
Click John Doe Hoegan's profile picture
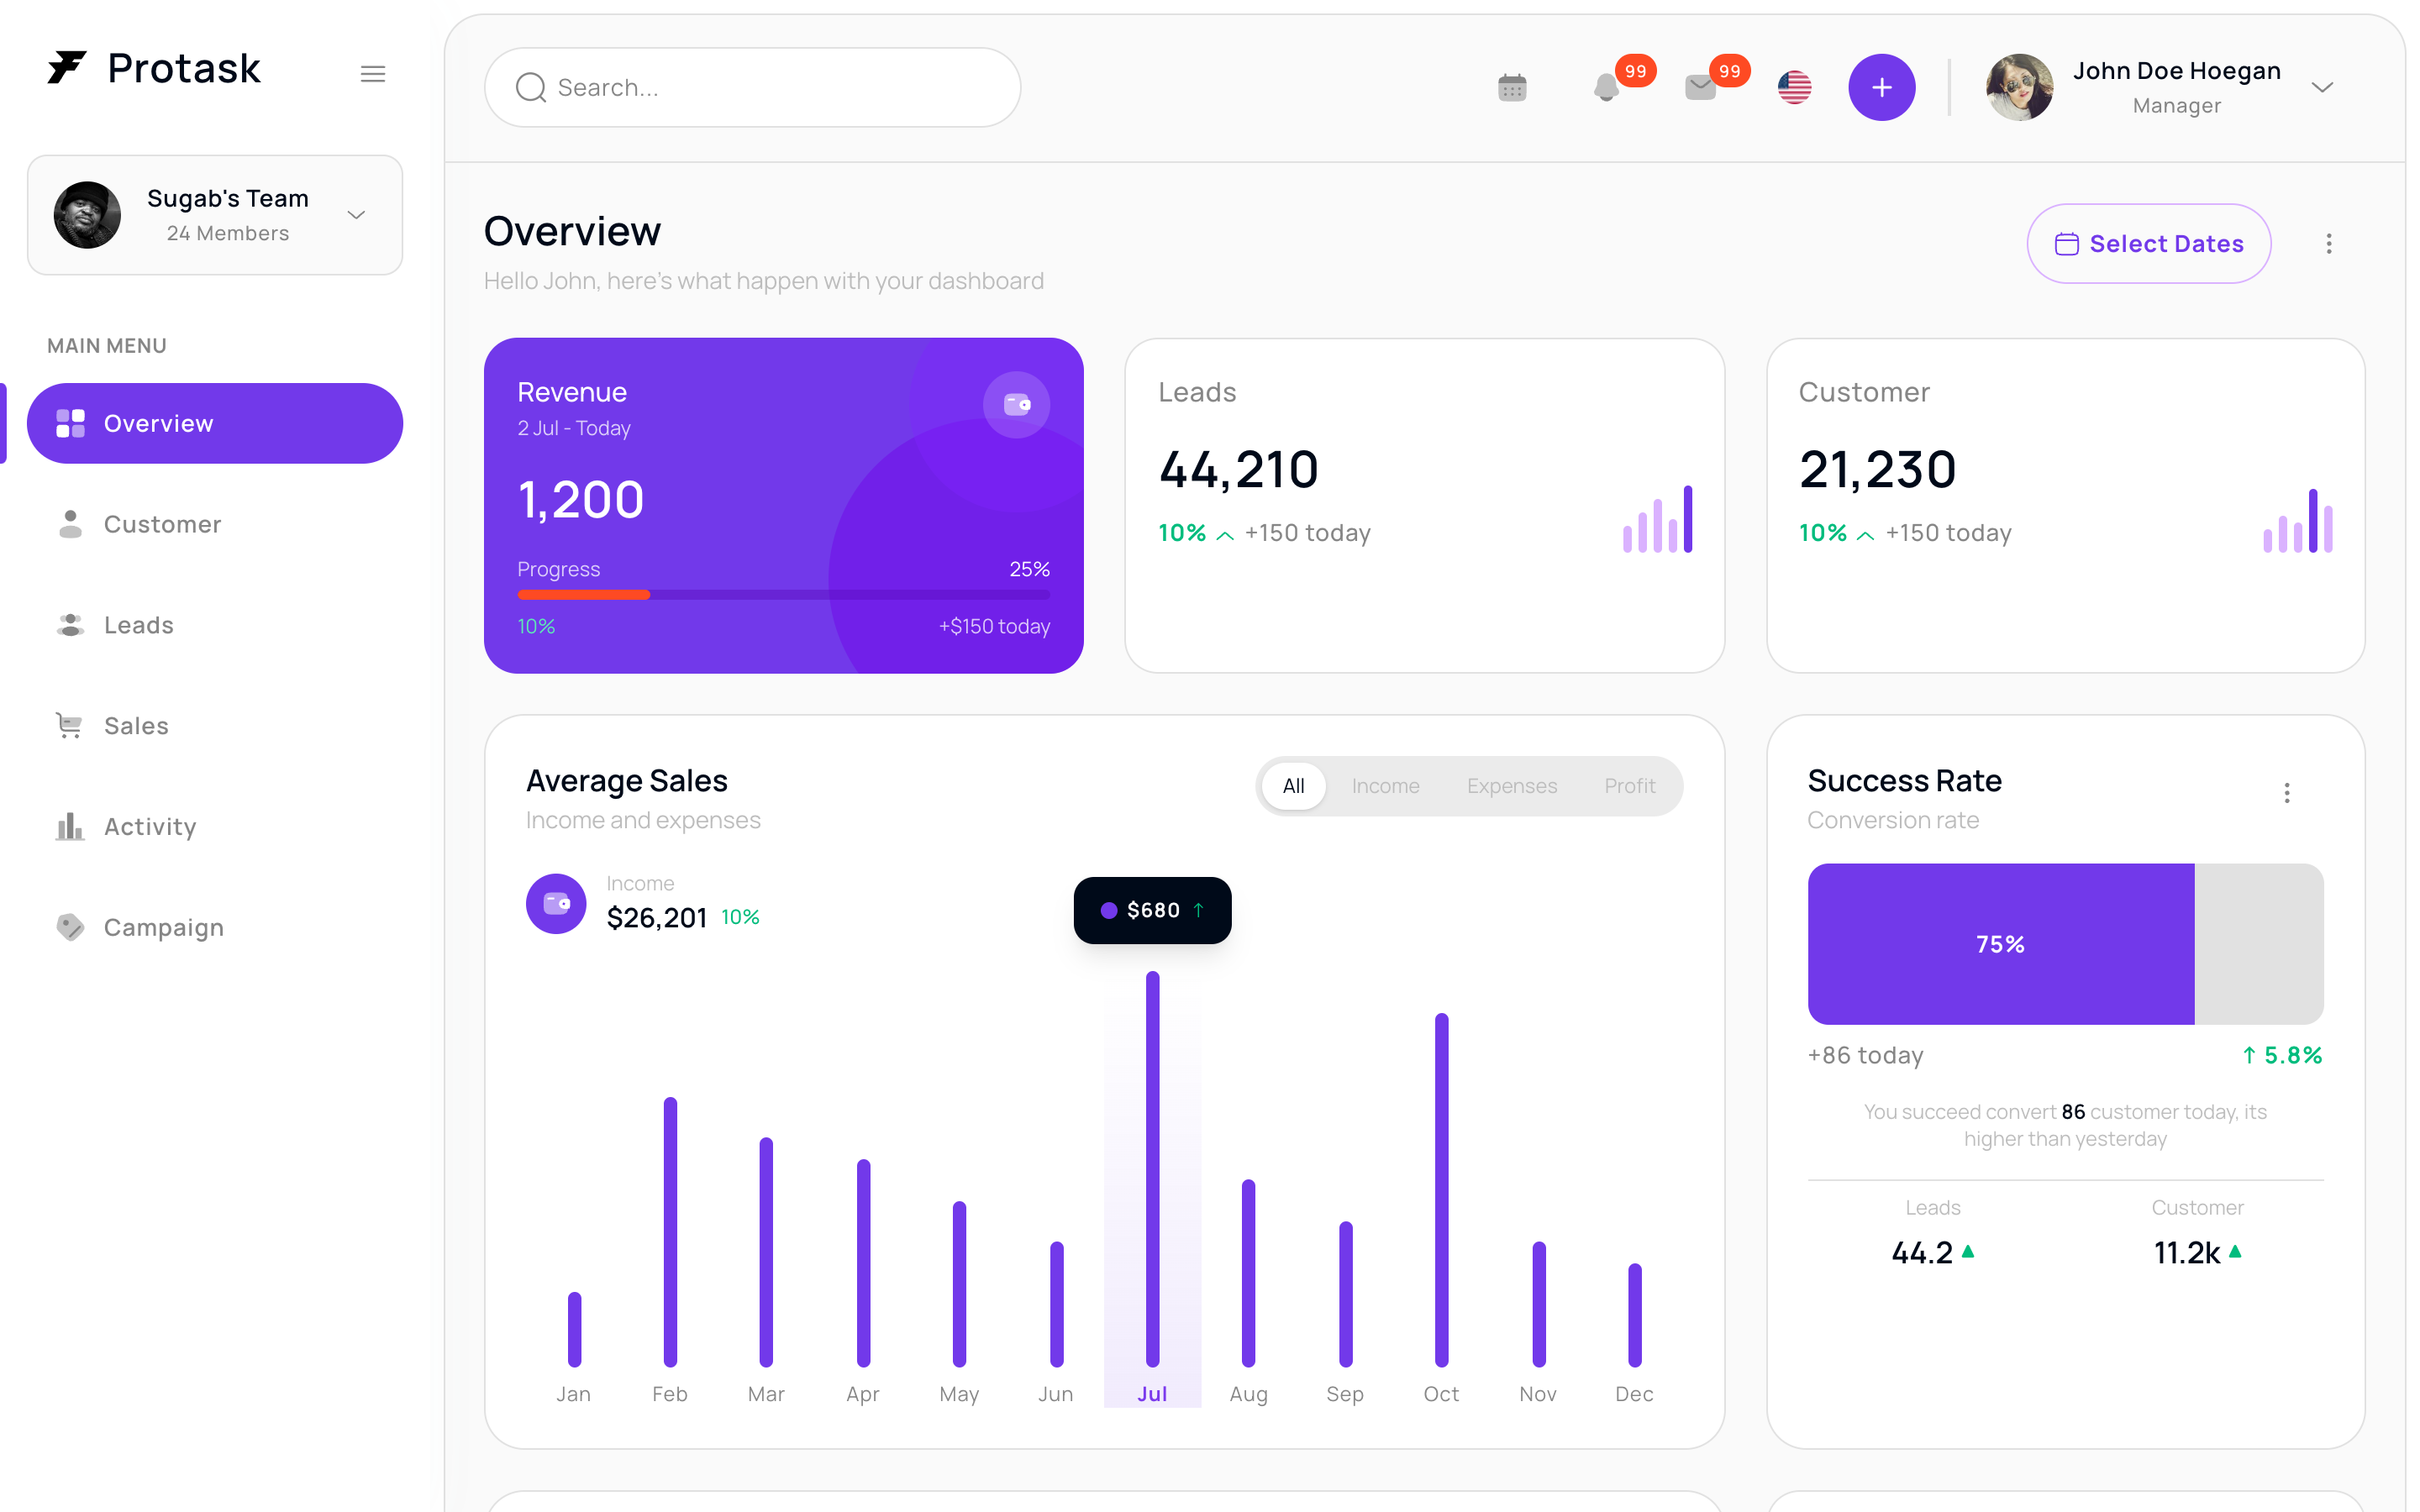2020,88
